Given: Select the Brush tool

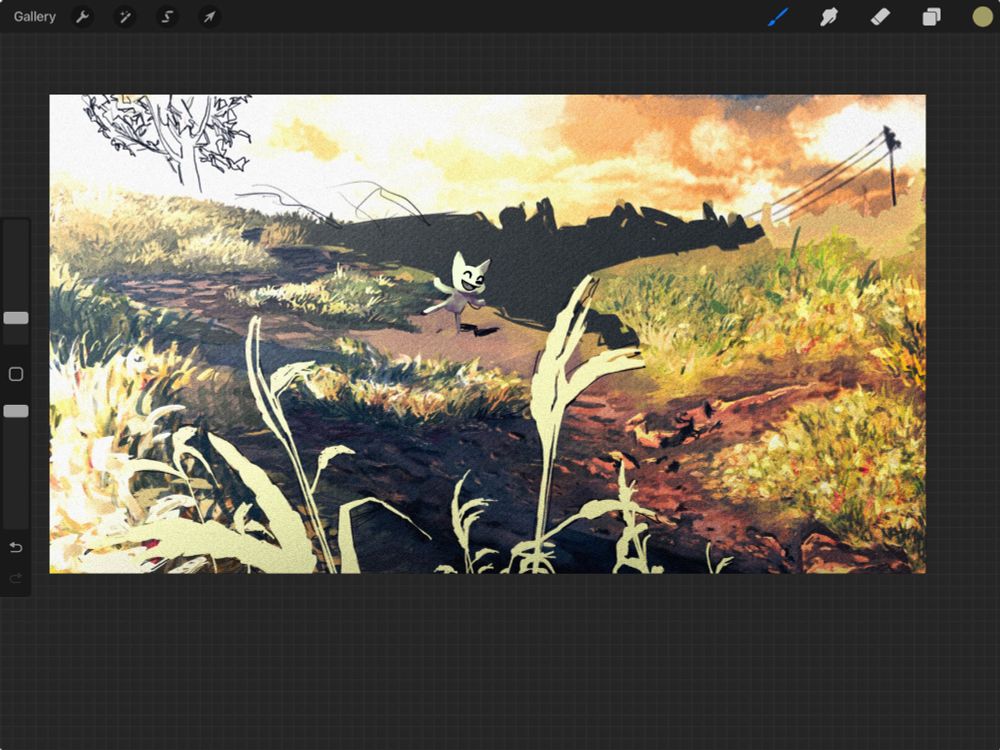Looking at the screenshot, I should [x=778, y=17].
